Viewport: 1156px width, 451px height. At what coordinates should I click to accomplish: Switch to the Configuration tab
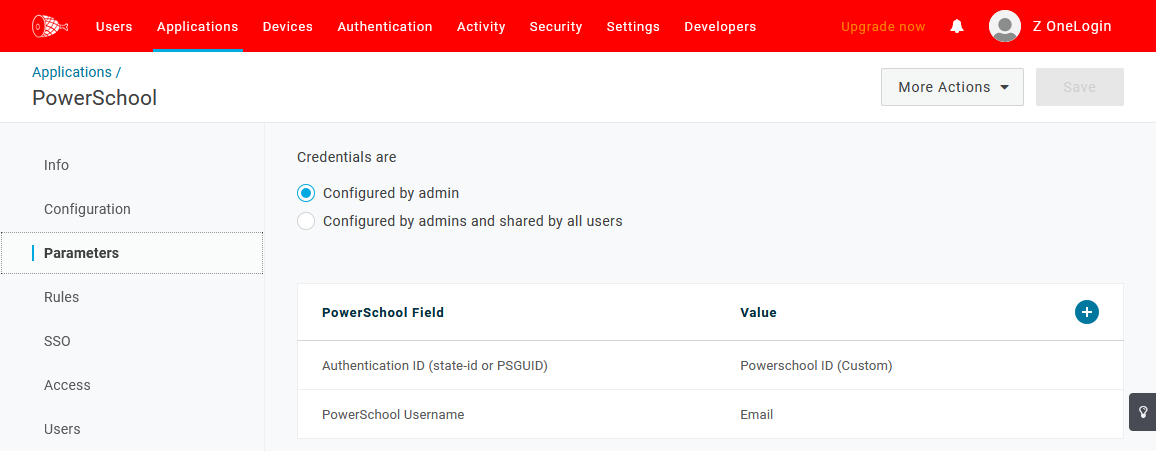(87, 209)
